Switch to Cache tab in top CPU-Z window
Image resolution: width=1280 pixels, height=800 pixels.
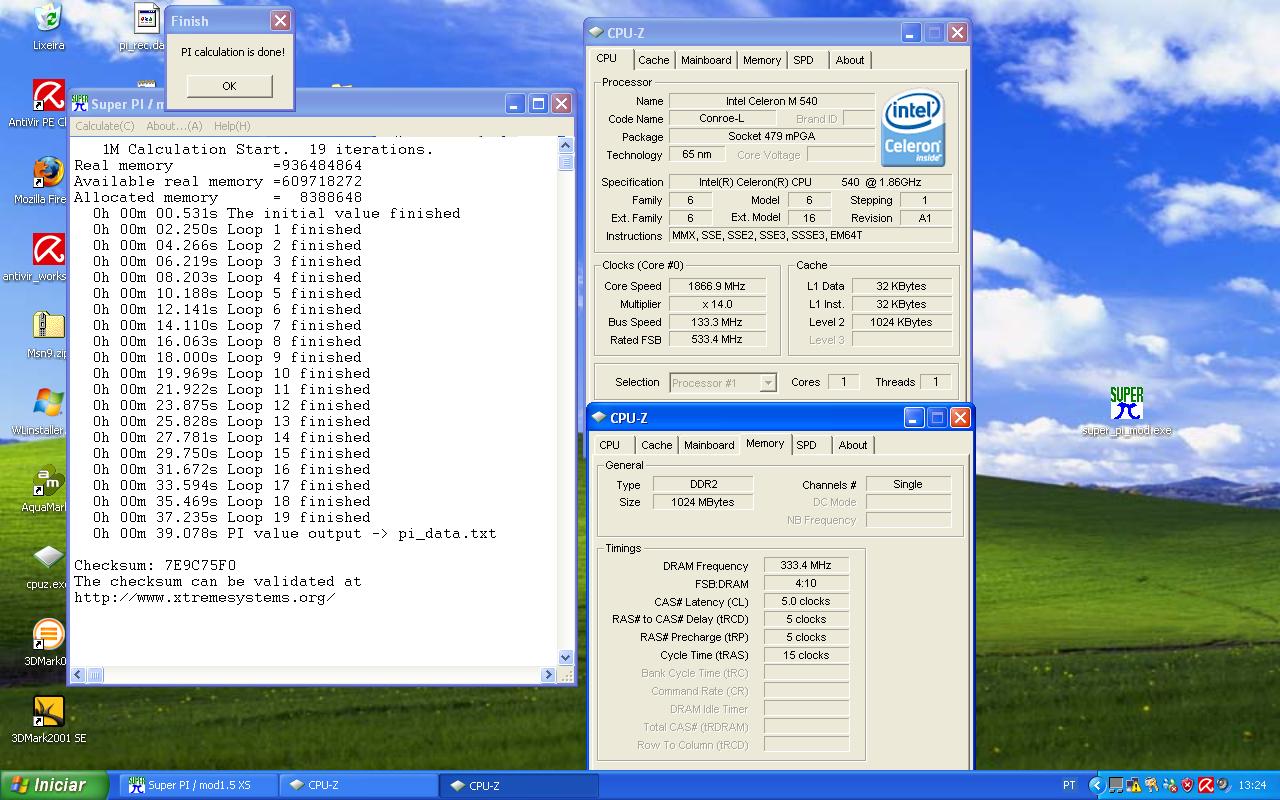click(654, 60)
